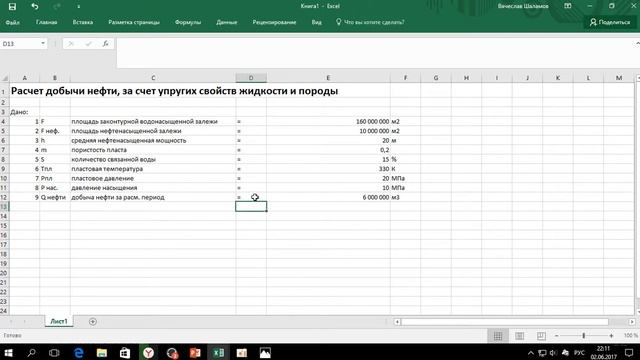
Task: Click the 100% zoom level label
Action: [631, 336]
